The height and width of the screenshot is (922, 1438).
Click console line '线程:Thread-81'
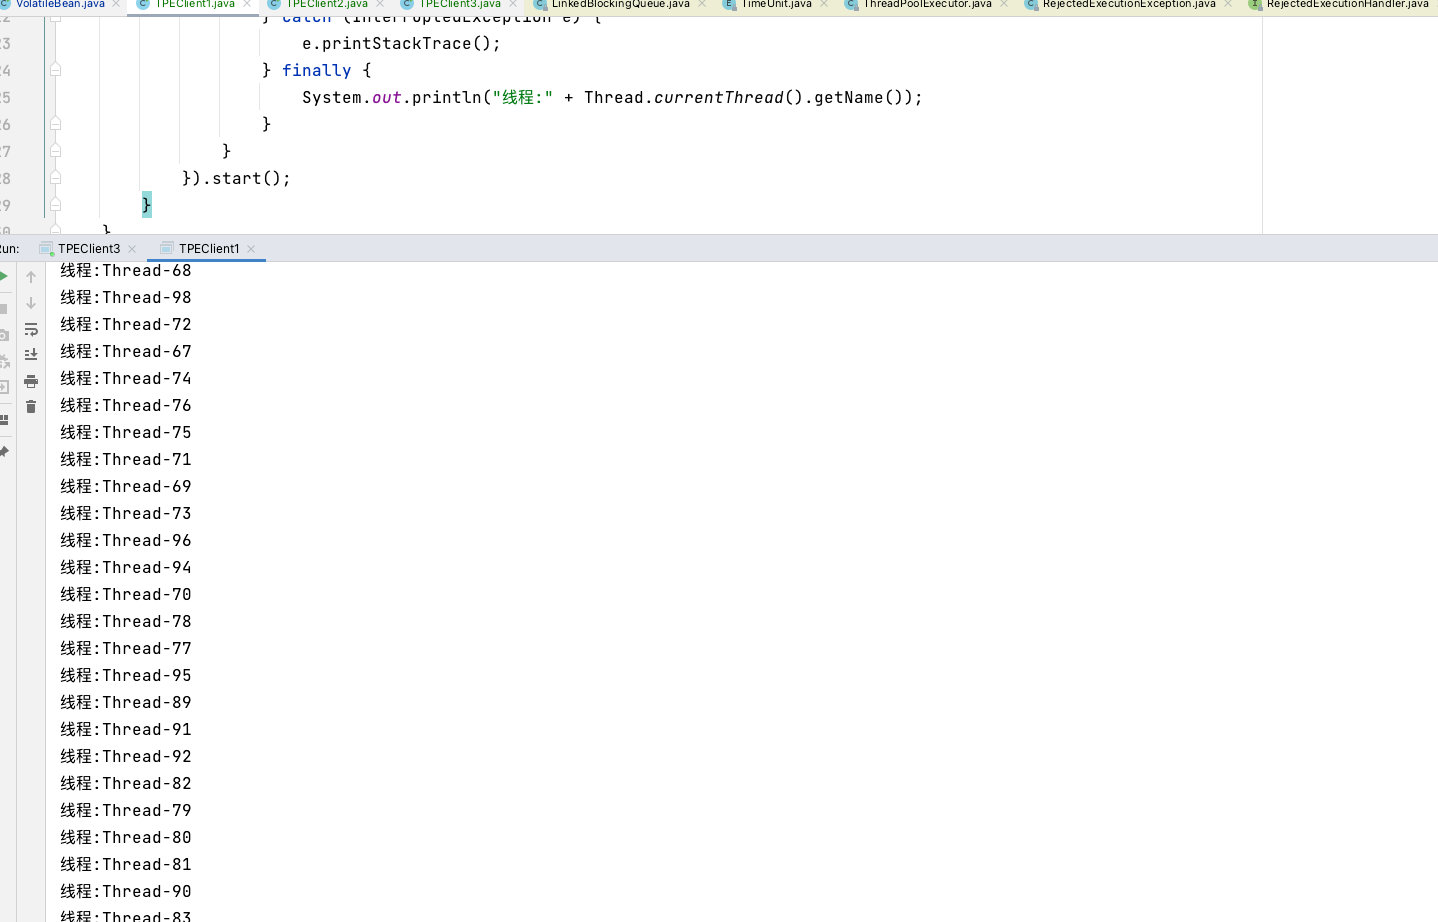[x=125, y=864]
